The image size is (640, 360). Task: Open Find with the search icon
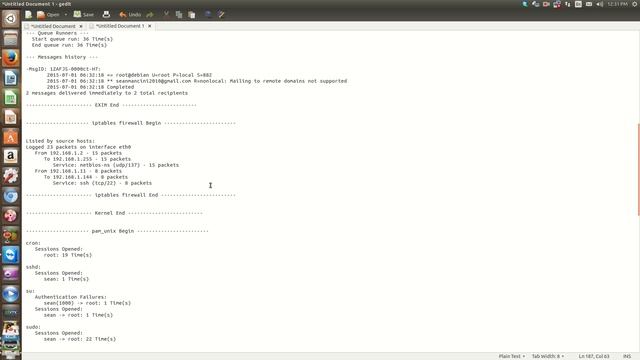pyautogui.click(x=208, y=15)
